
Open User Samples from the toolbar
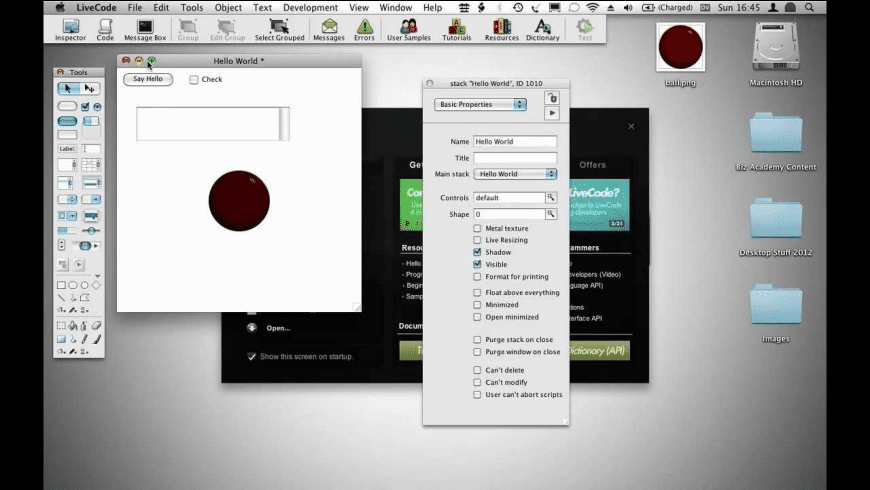pyautogui.click(x=409, y=30)
